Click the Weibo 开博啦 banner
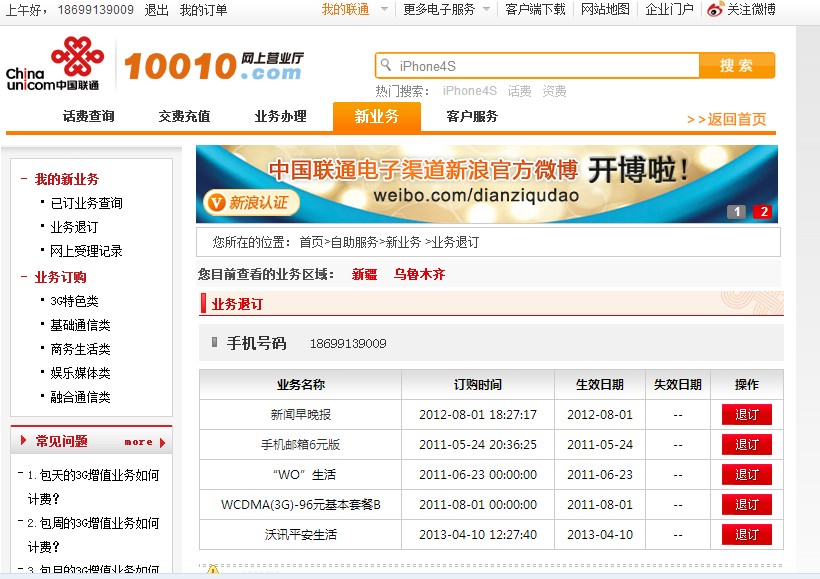 [487, 184]
